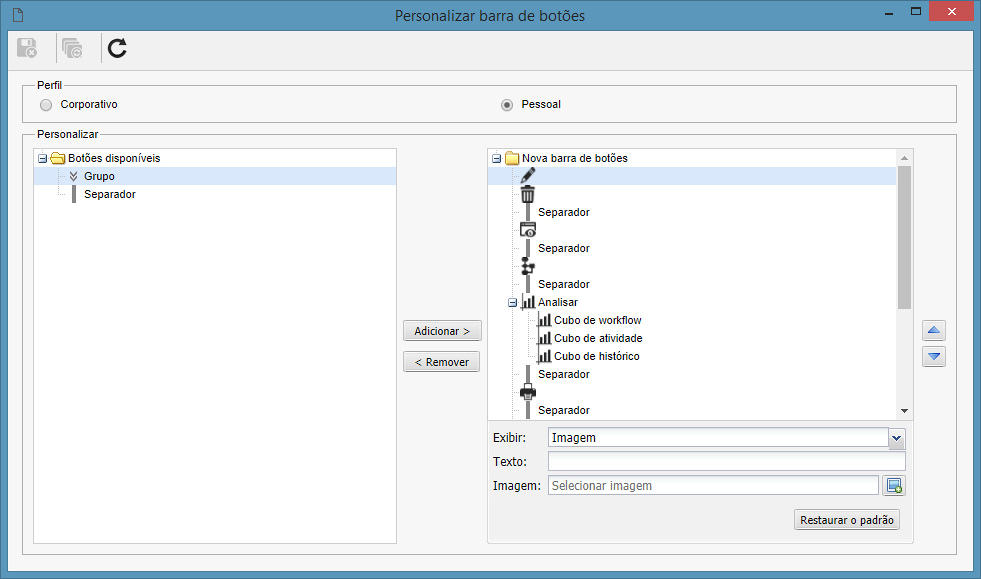Move item up with blue up arrow
Screen dimensions: 981x579
[x=933, y=330]
